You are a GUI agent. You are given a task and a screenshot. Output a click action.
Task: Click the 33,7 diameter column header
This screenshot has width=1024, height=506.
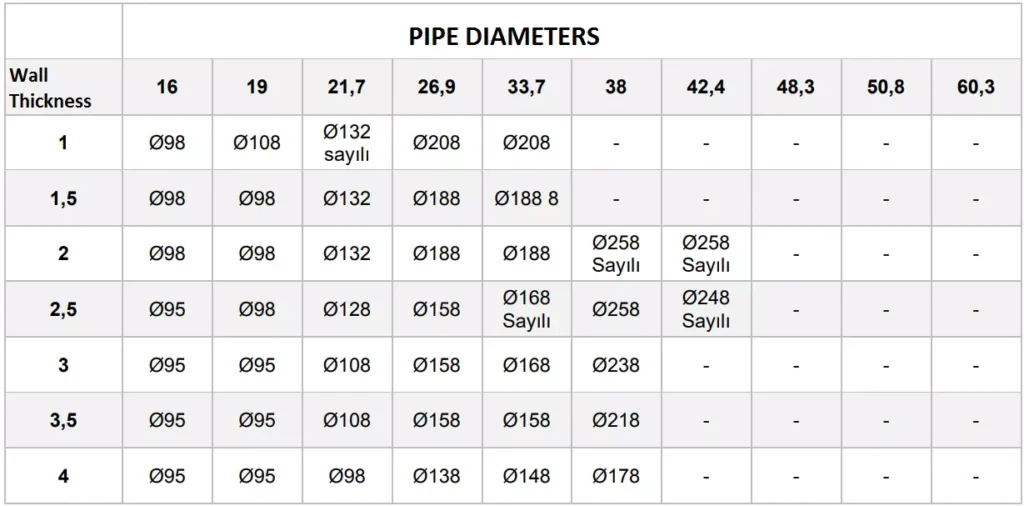[x=527, y=87]
